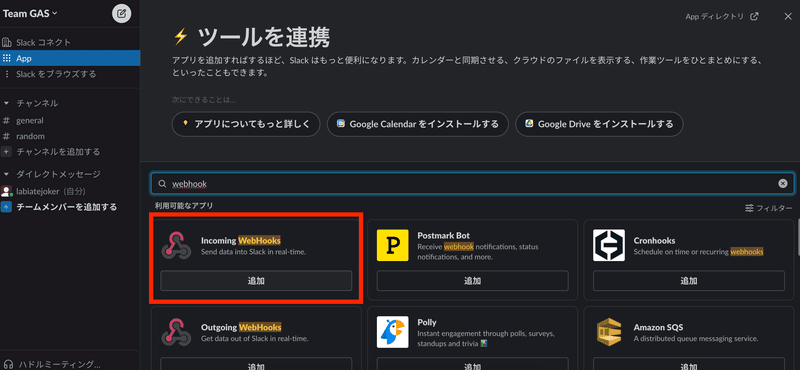Open the Outgoing WebHooks title

click(x=241, y=327)
